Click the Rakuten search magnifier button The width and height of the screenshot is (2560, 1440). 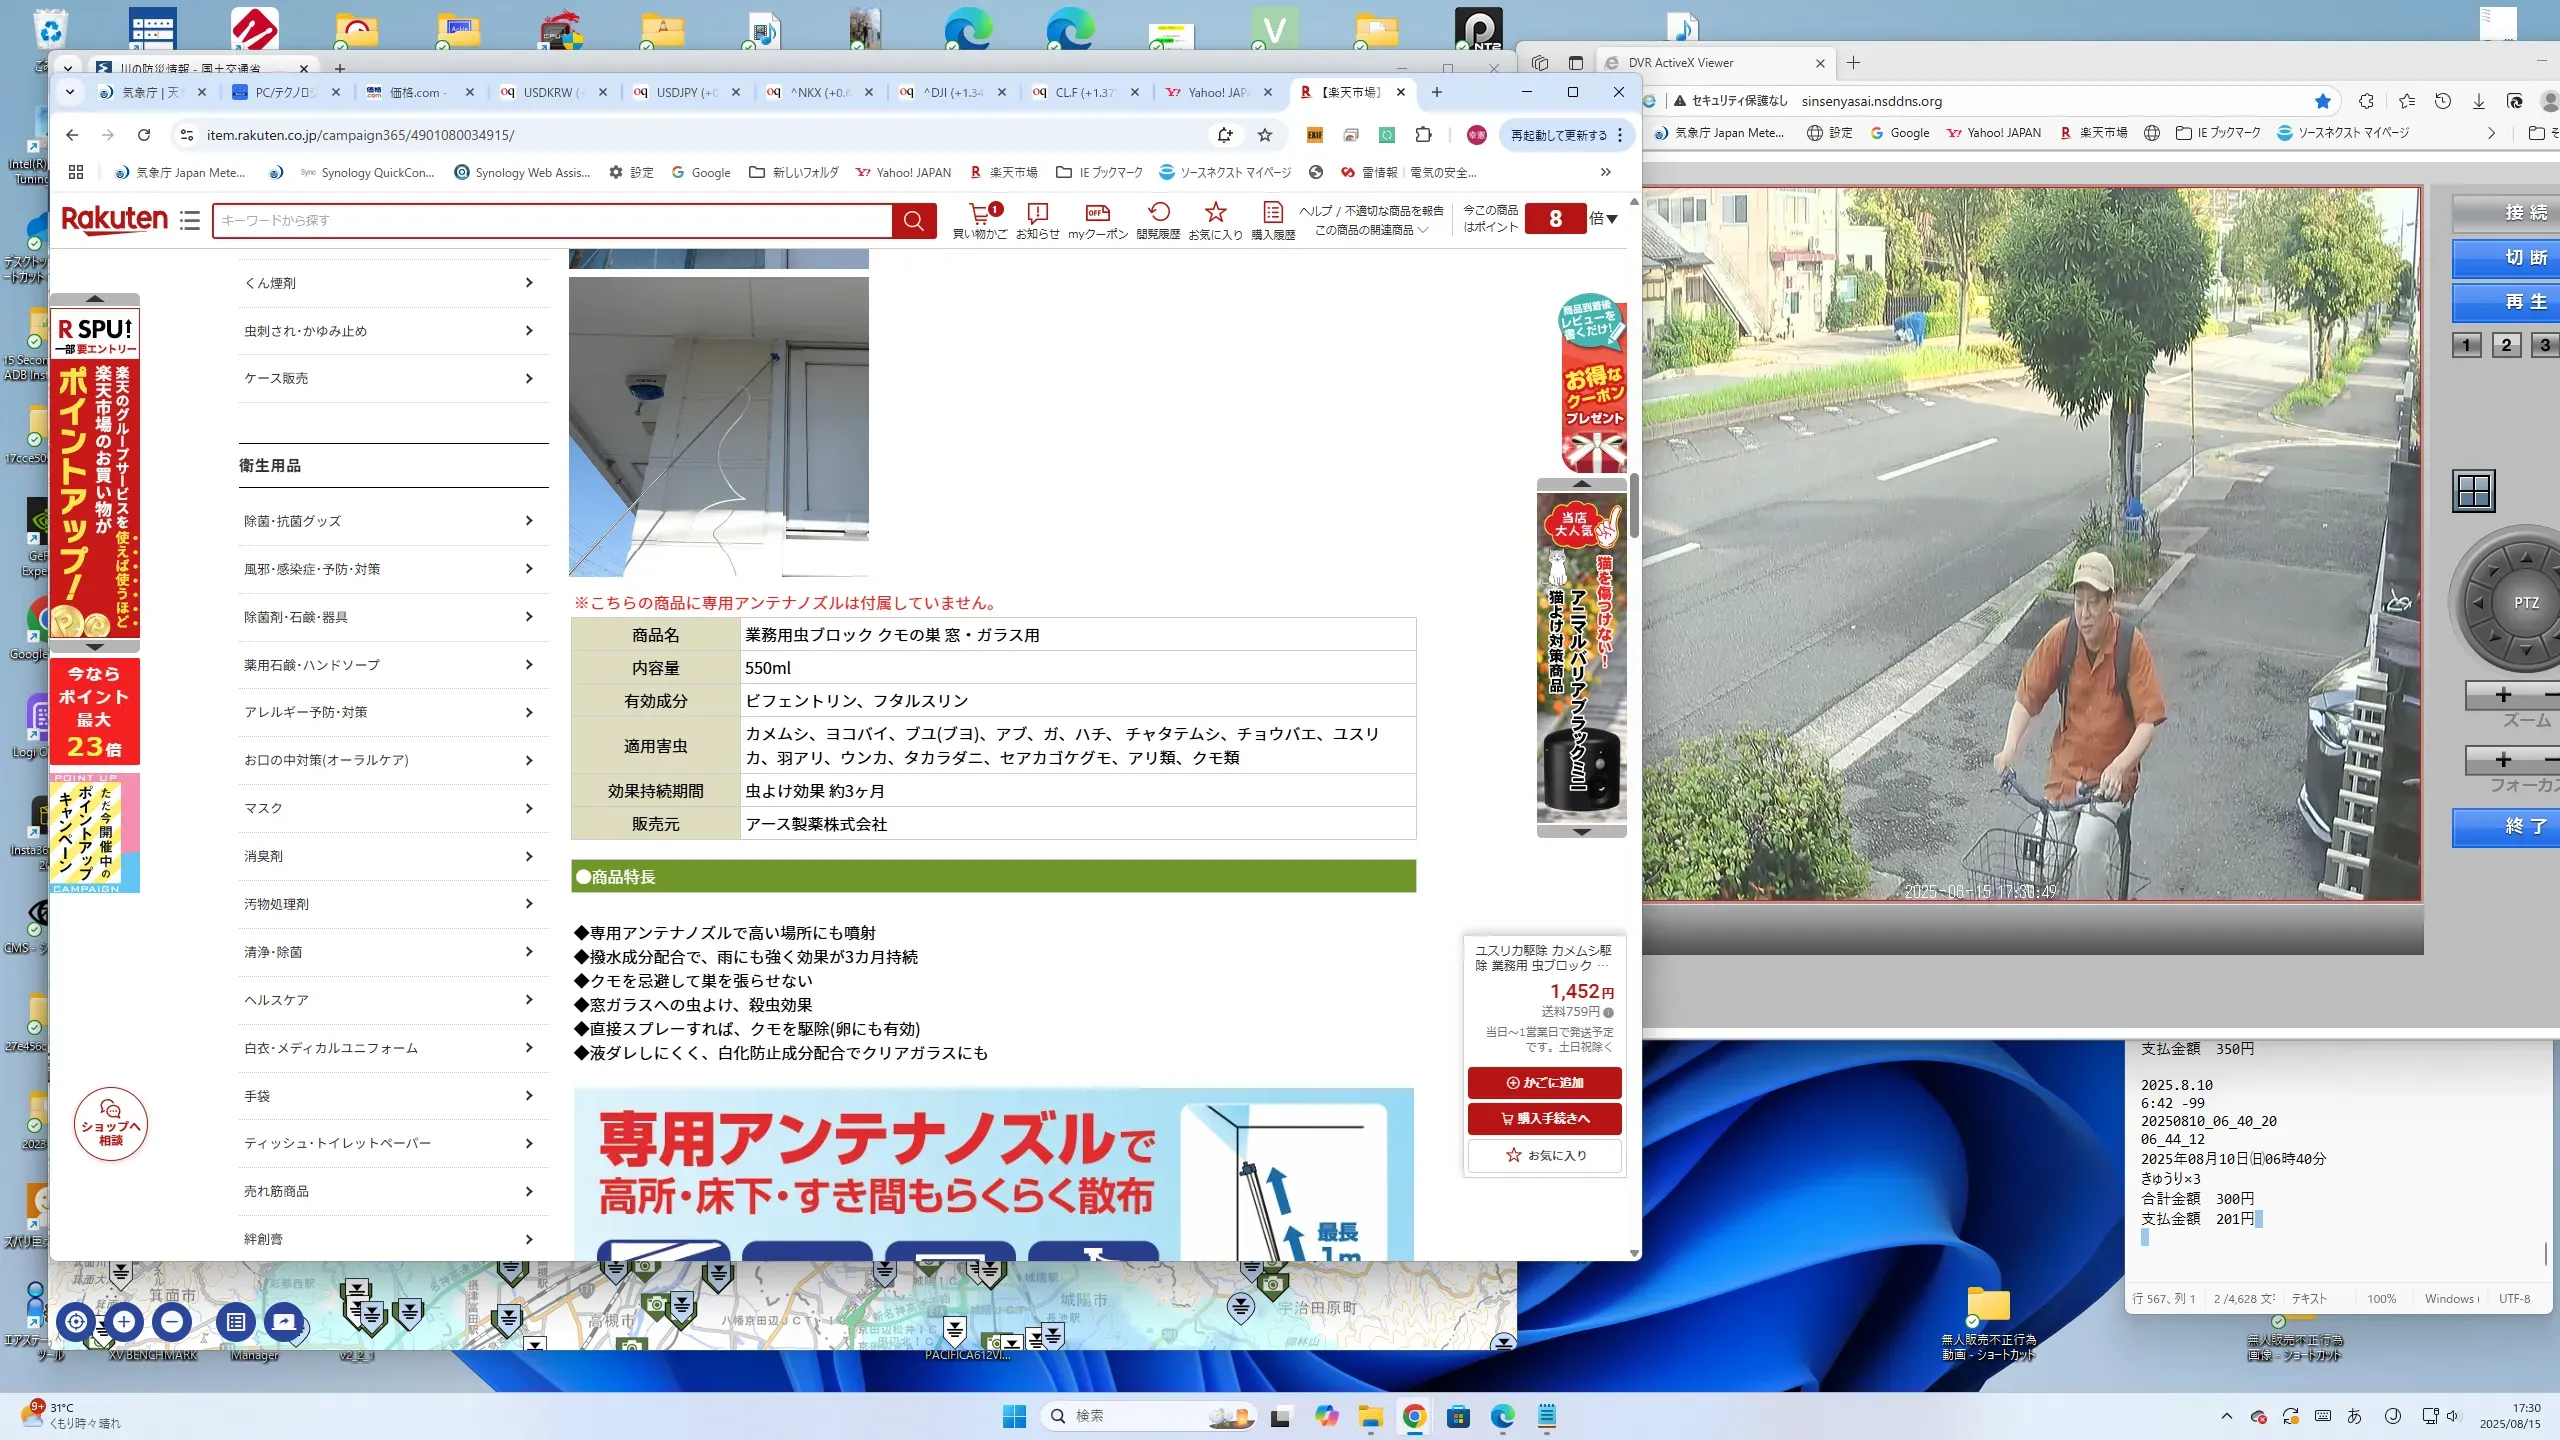[x=914, y=221]
